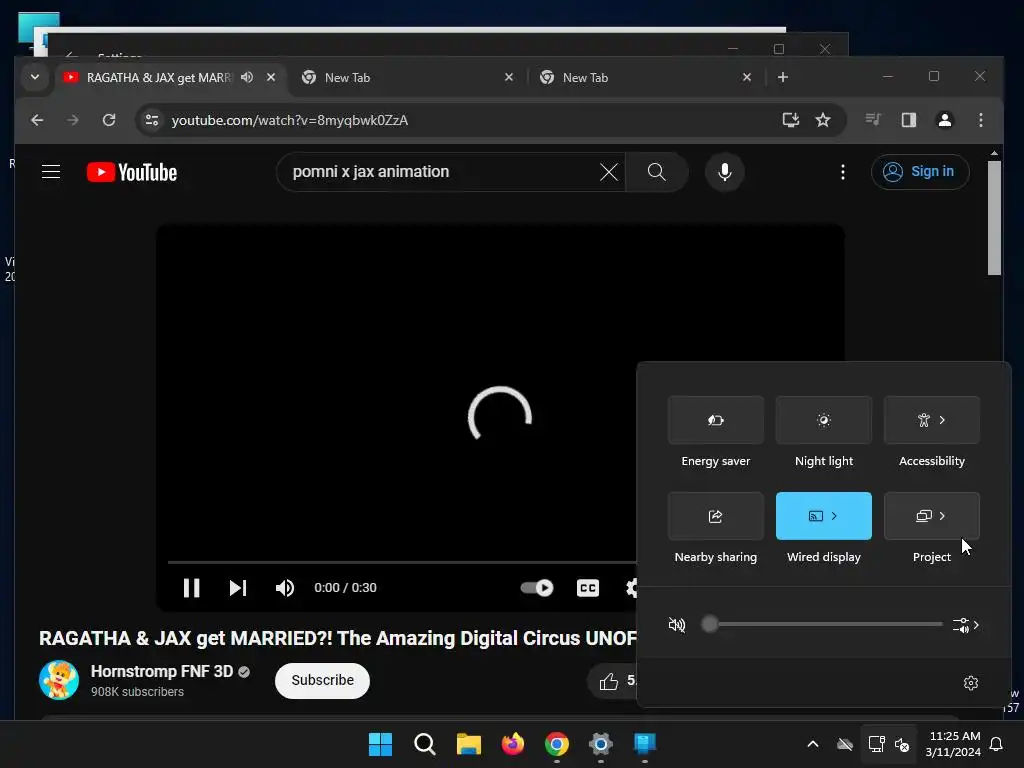Viewport: 1024px width, 768px height.
Task: Close the second New Tab
Action: pyautogui.click(x=747, y=77)
